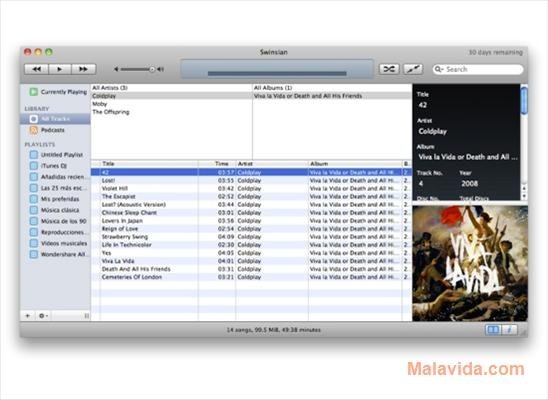Select the track The Escapist
Image resolution: width=548 pixels, height=400 pixels.
251,196
